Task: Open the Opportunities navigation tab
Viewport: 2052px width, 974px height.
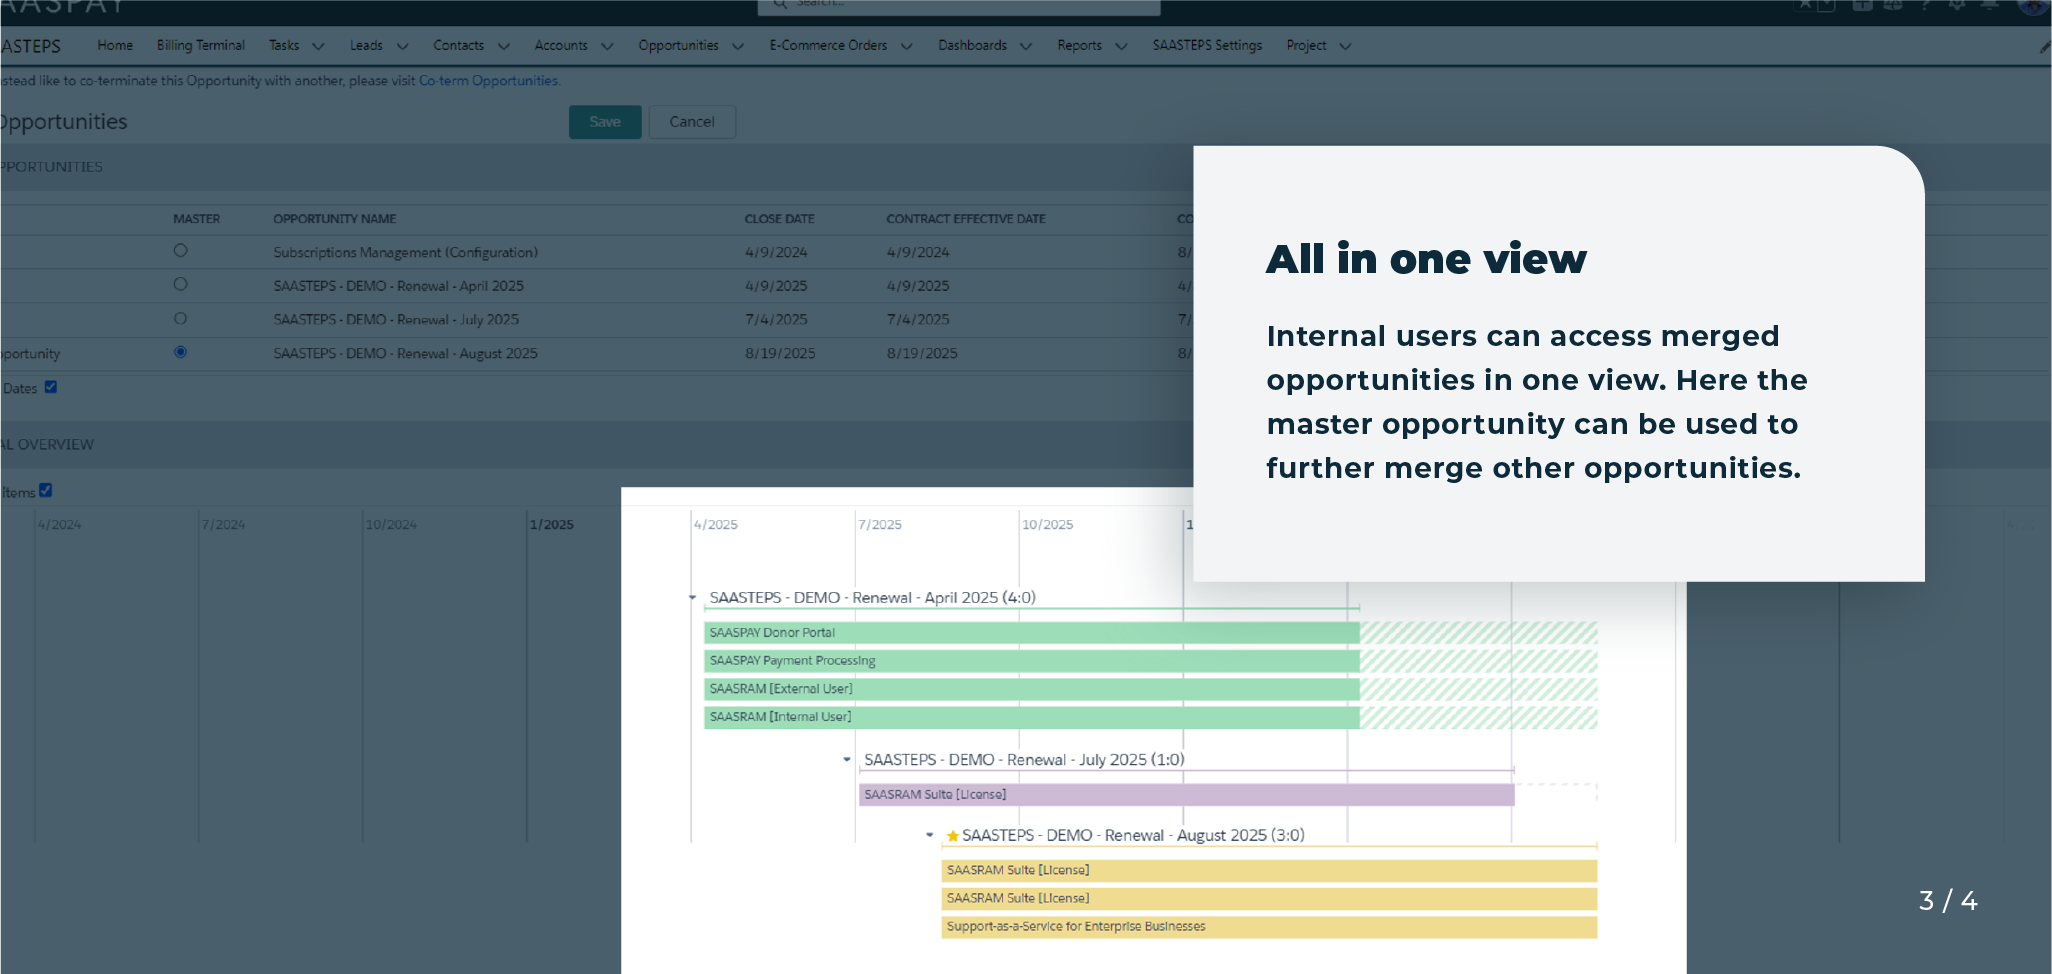Action: tap(678, 46)
